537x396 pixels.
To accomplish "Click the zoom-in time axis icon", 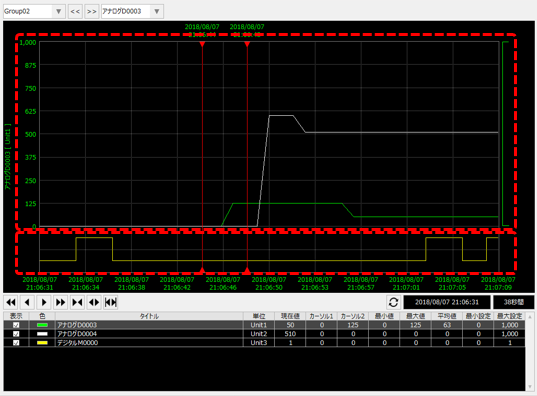I will [x=77, y=302].
